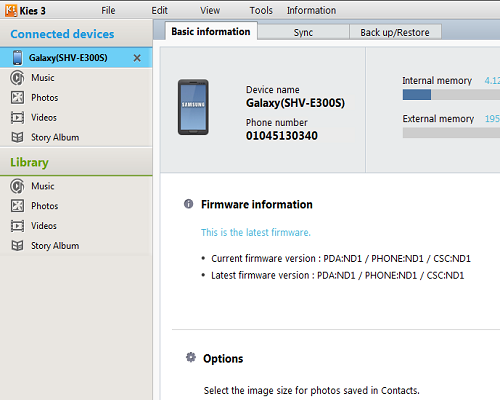Click the Samsung phone image thumbnail
500x400 pixels.
[x=193, y=107]
